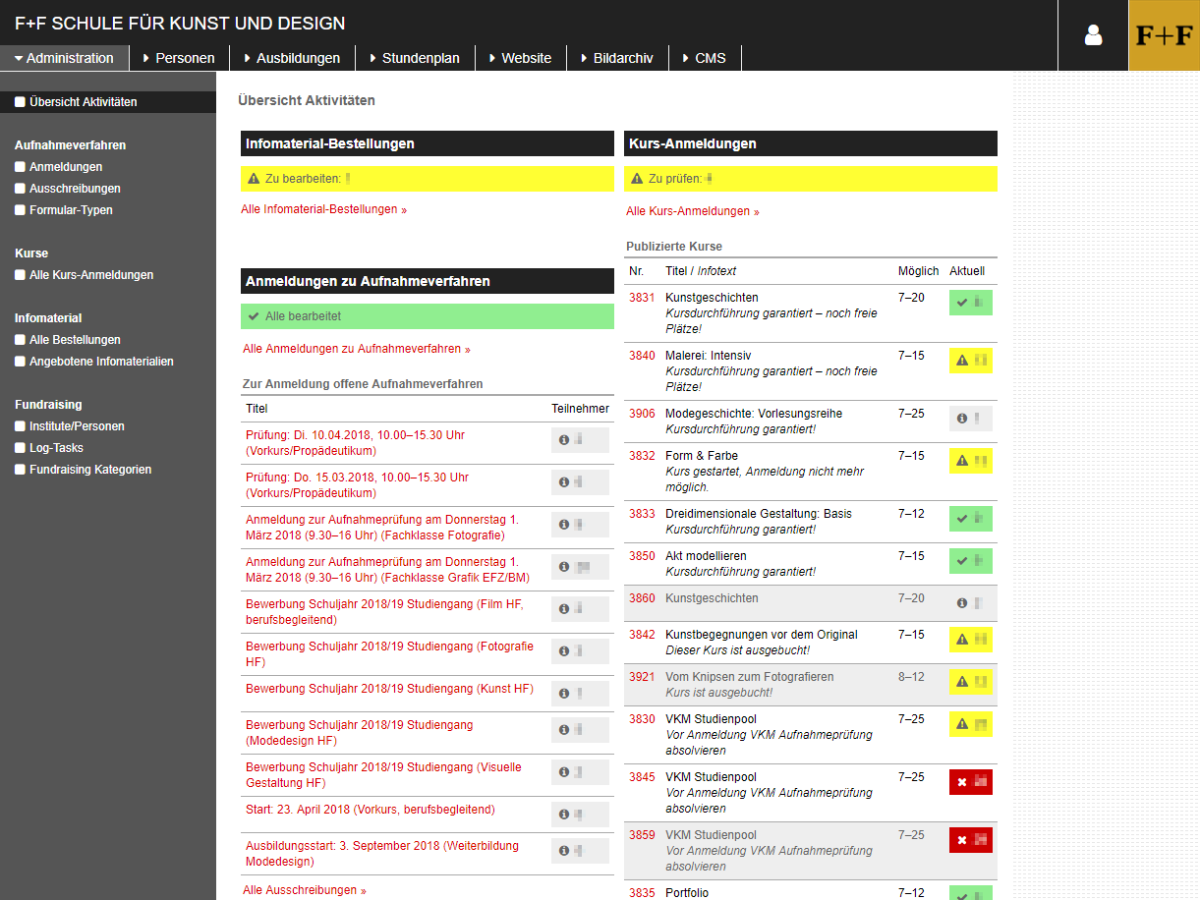1200x900 pixels.
Task: Click participant badge for Visuelle Gestaltung HF
Action: point(580,772)
